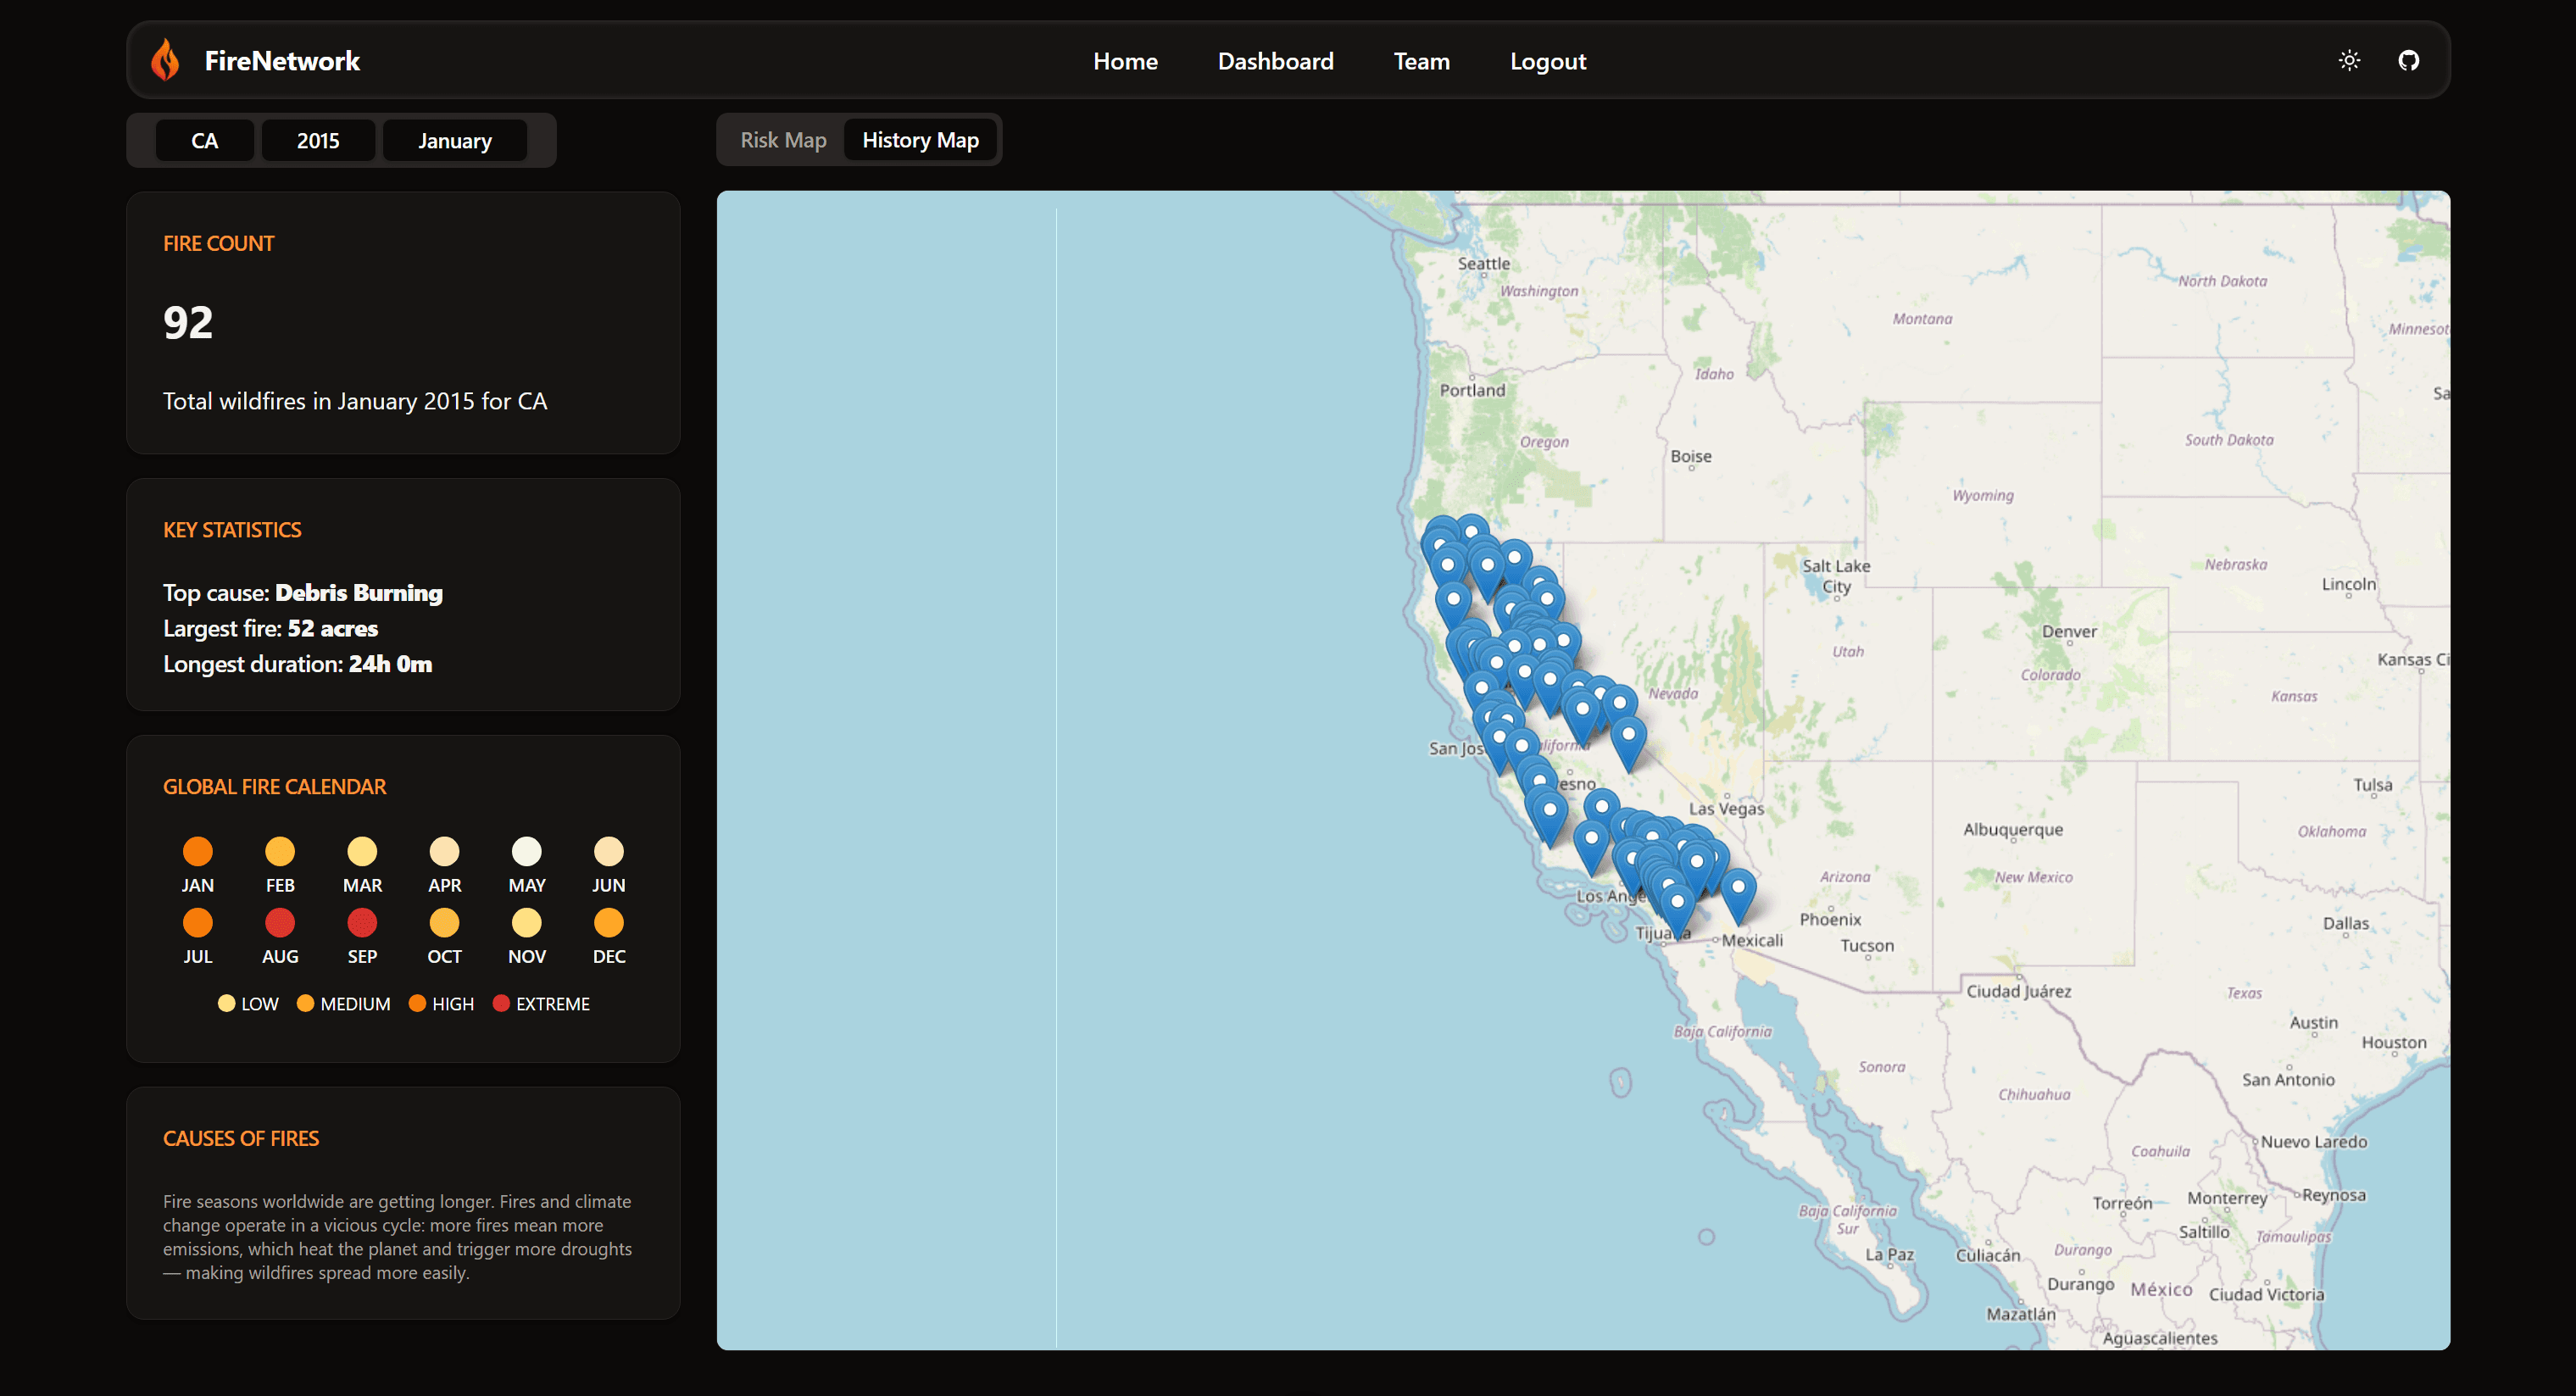Click the APR calendar dot

tap(444, 851)
